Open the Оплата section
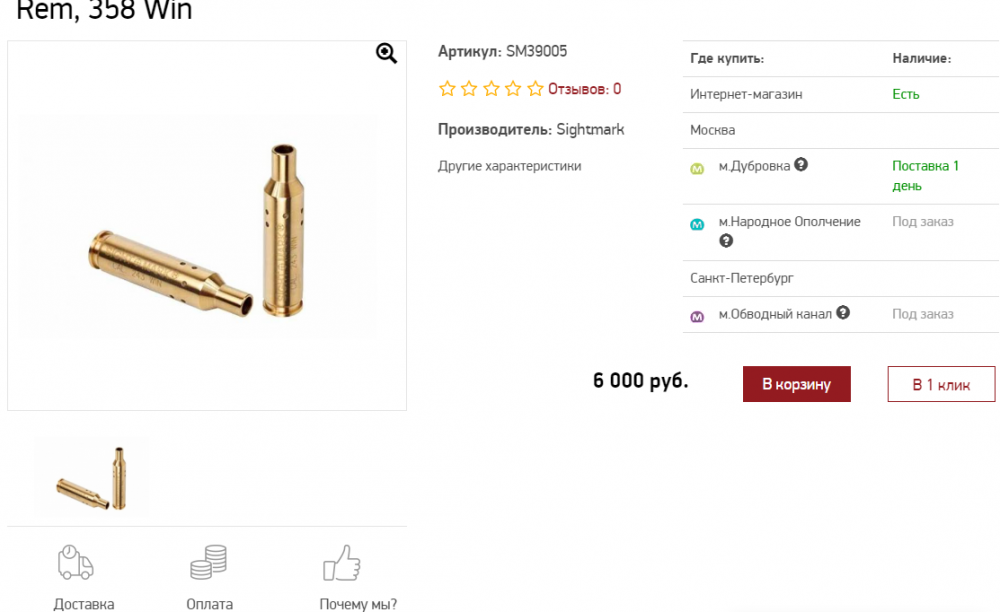The width and height of the screenshot is (1000, 612). tap(210, 604)
